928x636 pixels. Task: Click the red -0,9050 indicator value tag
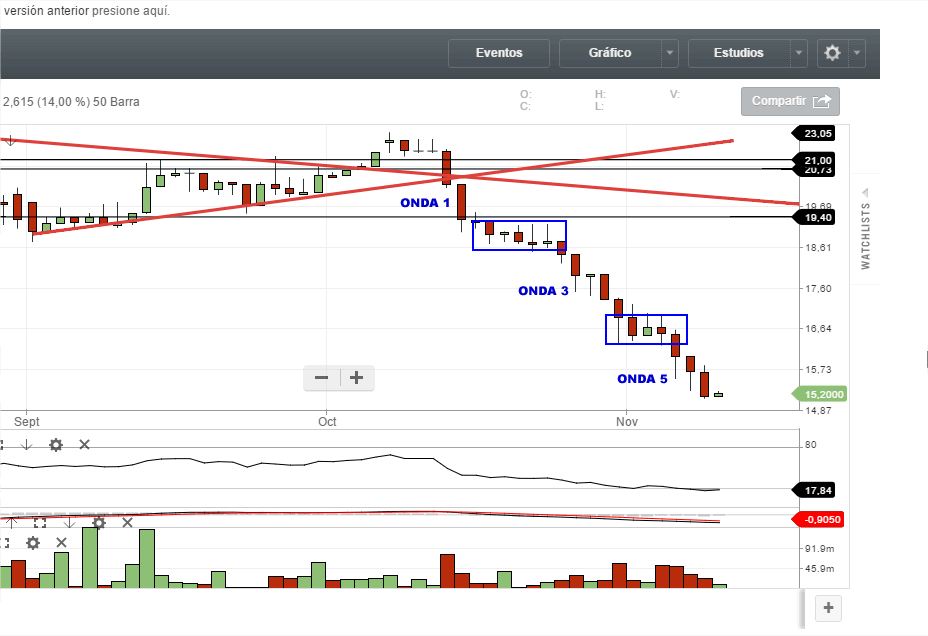(x=817, y=519)
